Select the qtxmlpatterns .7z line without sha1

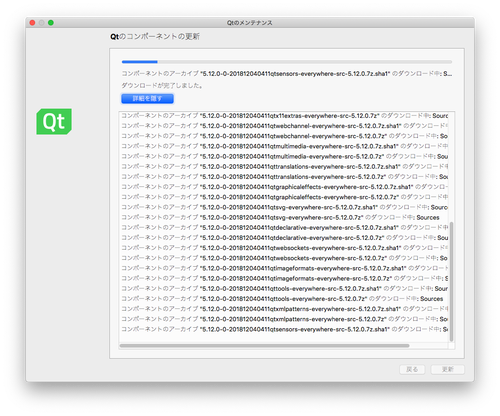coord(284,319)
